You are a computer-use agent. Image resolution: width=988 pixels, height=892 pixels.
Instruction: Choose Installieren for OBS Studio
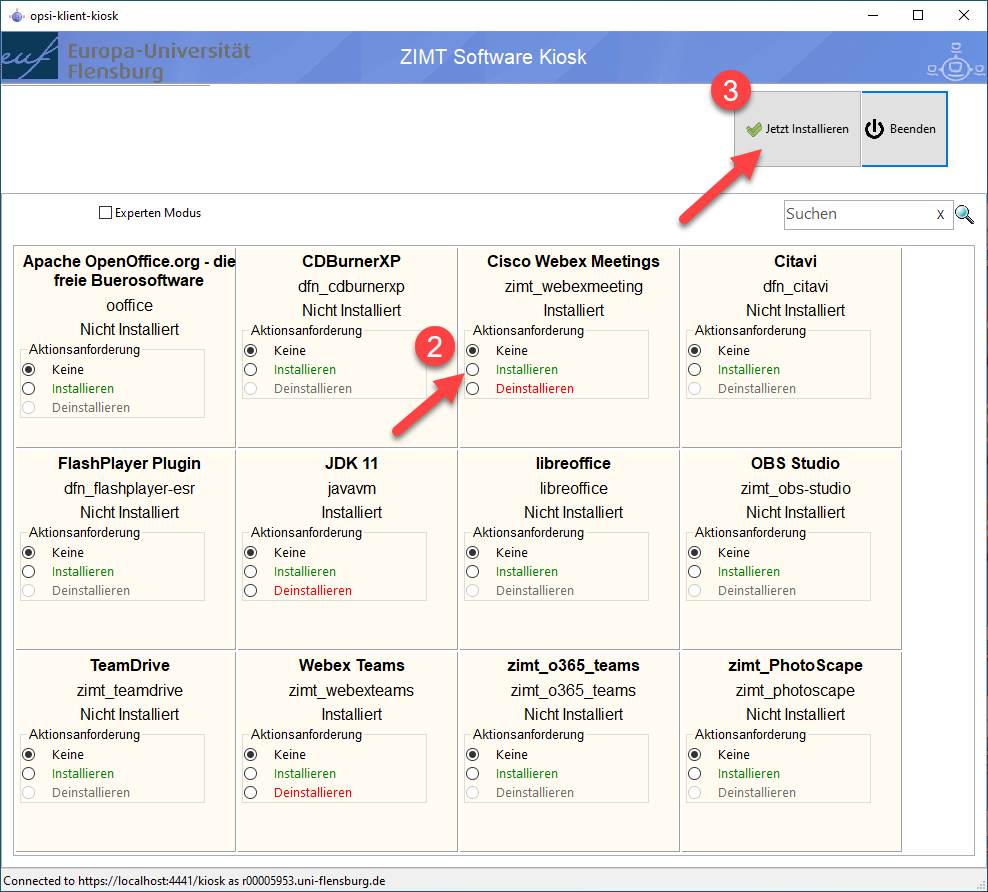(x=695, y=572)
